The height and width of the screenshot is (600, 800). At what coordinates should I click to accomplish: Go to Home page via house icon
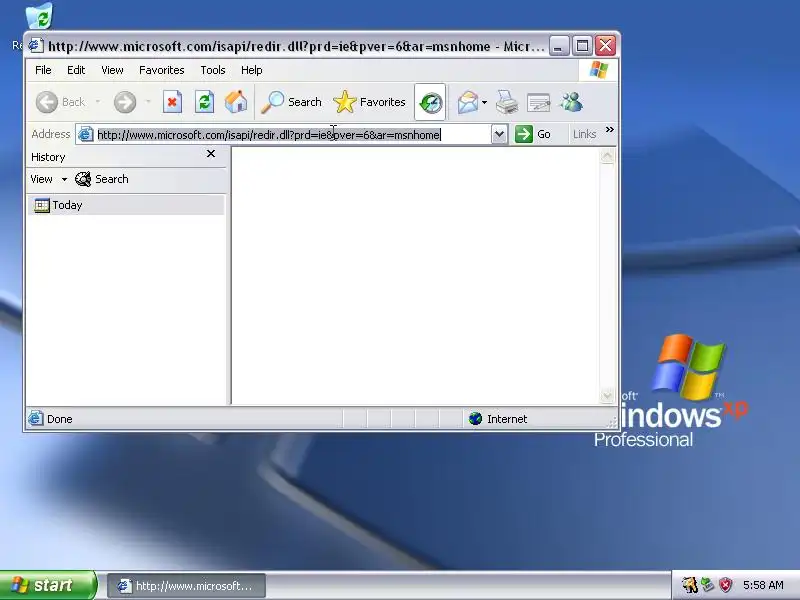pos(236,102)
